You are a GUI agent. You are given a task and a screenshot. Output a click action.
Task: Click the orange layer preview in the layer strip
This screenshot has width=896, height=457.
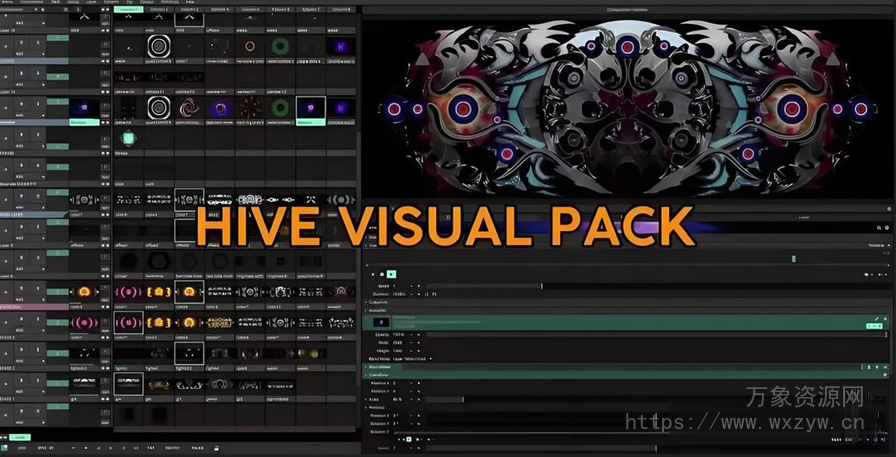[84, 292]
